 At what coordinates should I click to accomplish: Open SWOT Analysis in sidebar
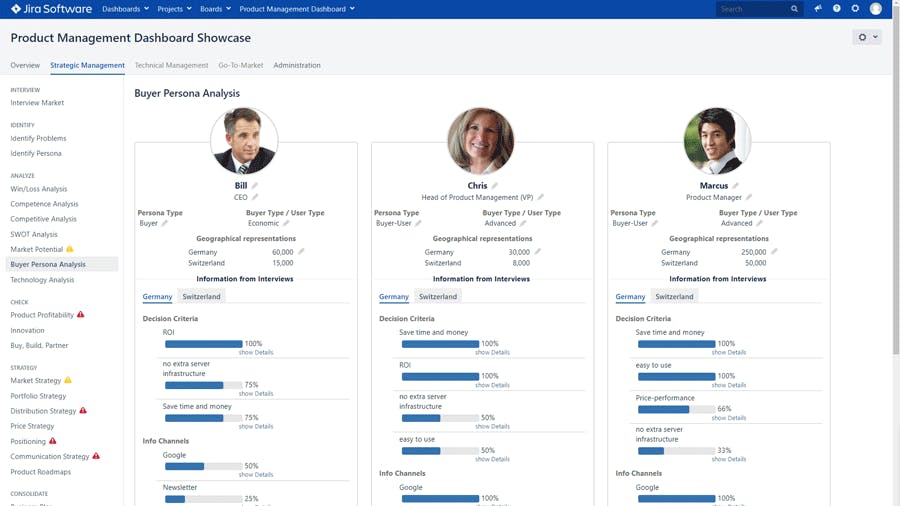point(34,234)
